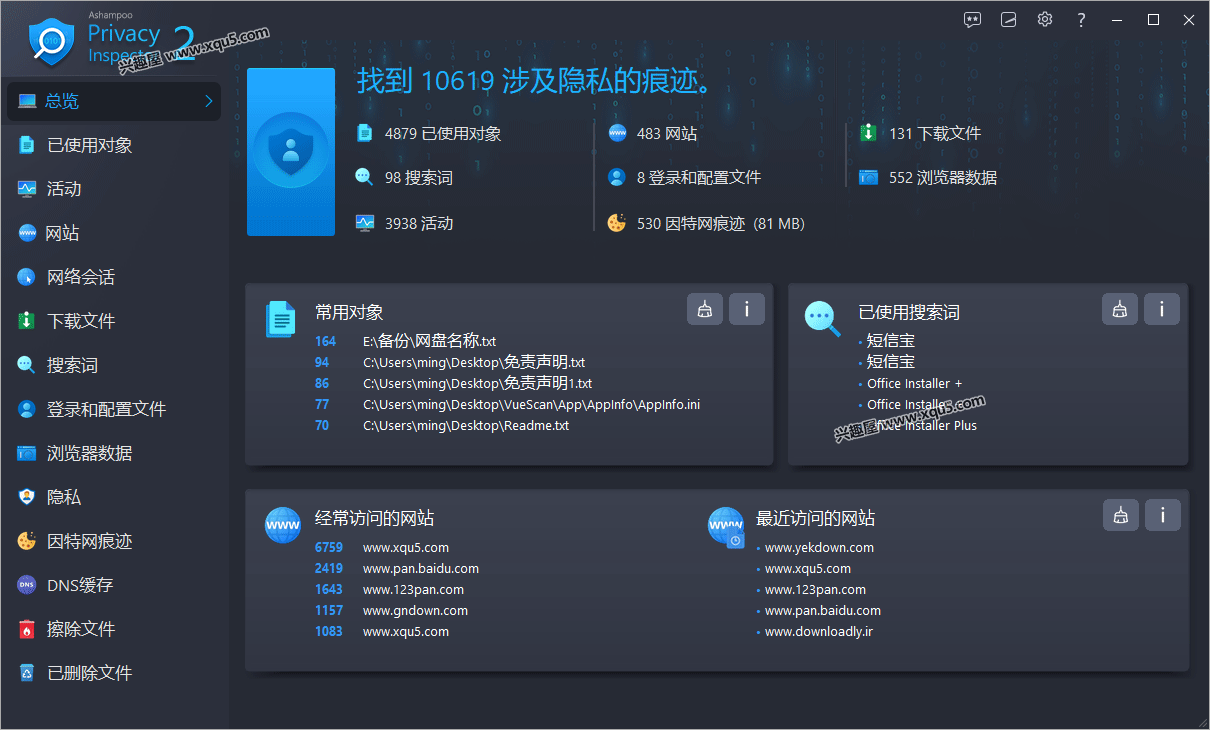Clean 已使用搜索词 panel with broom icon

1120,310
